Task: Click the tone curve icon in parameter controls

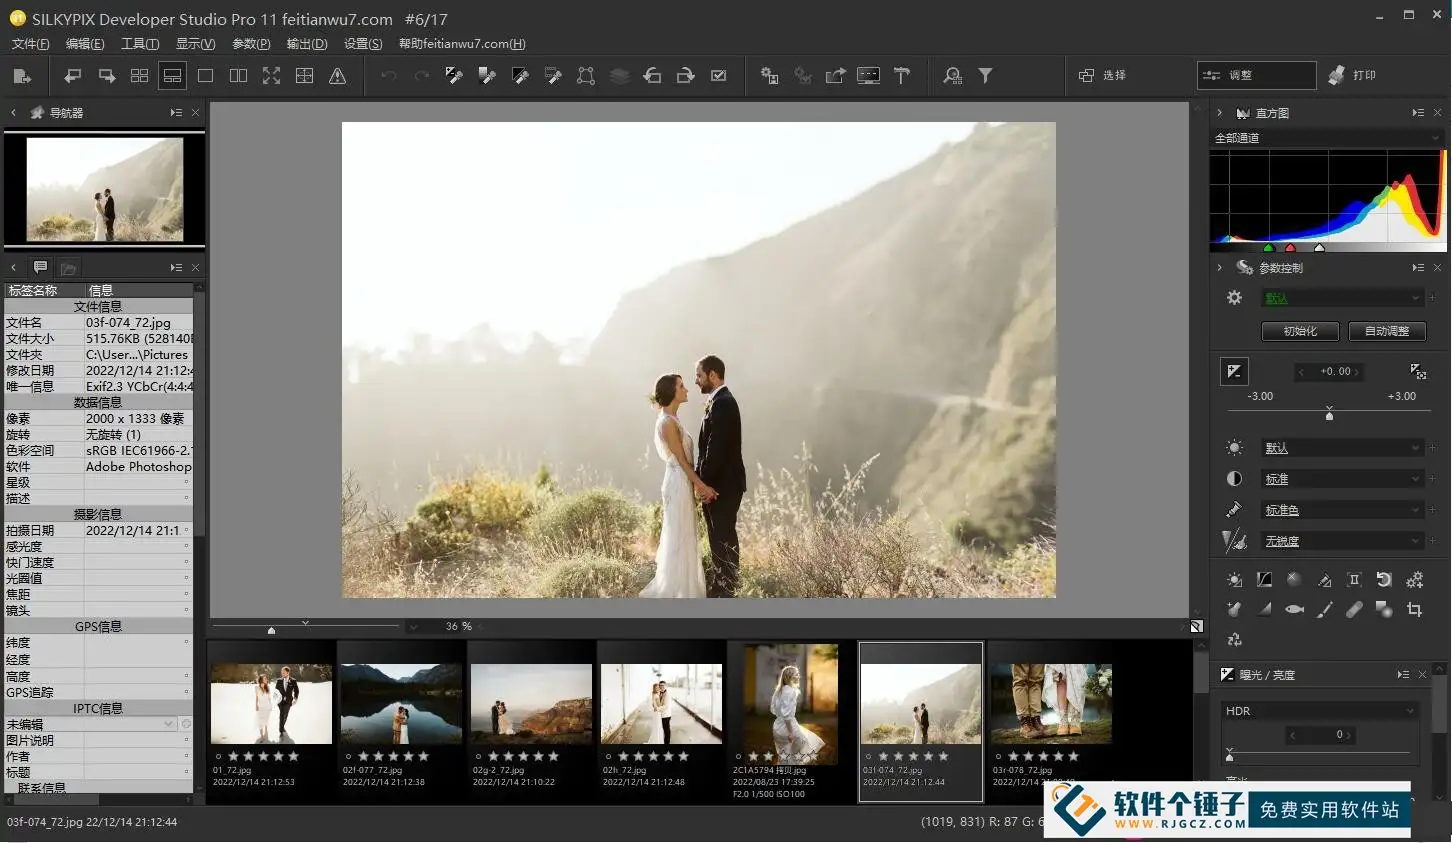Action: coord(1264,579)
